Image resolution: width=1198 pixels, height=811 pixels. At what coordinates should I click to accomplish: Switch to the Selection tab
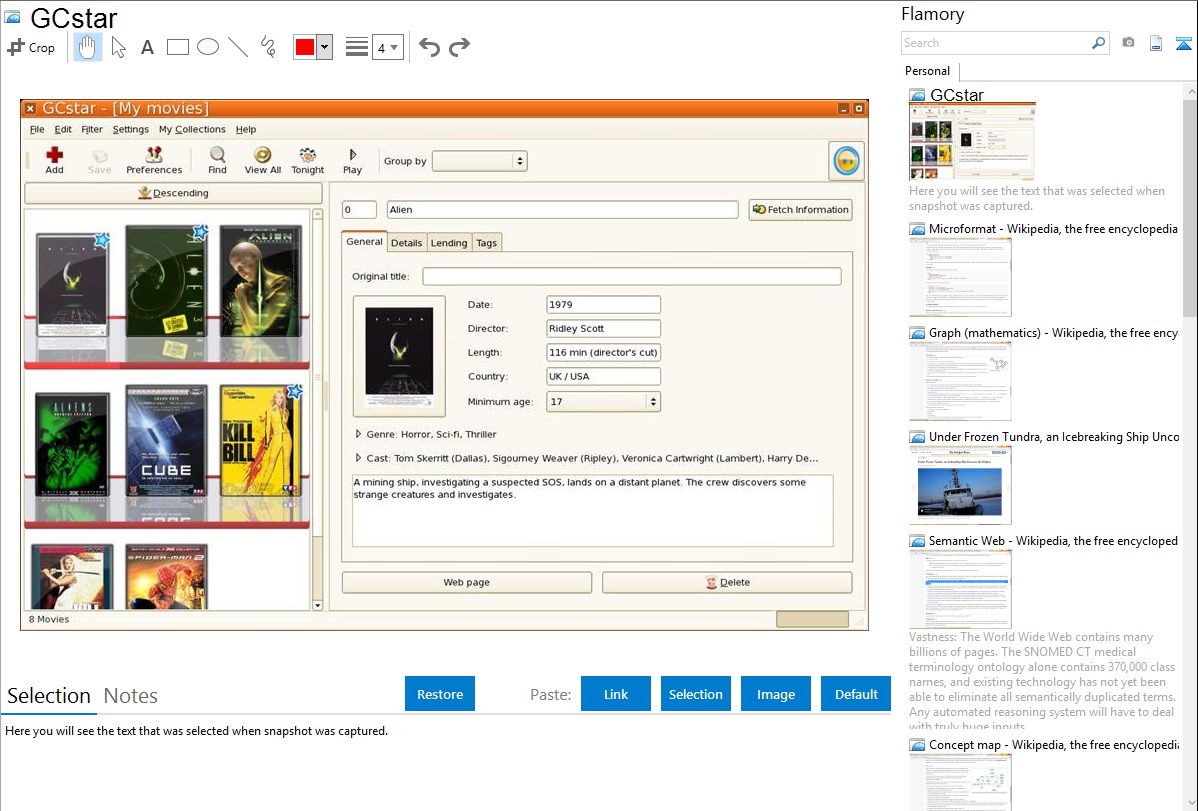click(x=49, y=696)
